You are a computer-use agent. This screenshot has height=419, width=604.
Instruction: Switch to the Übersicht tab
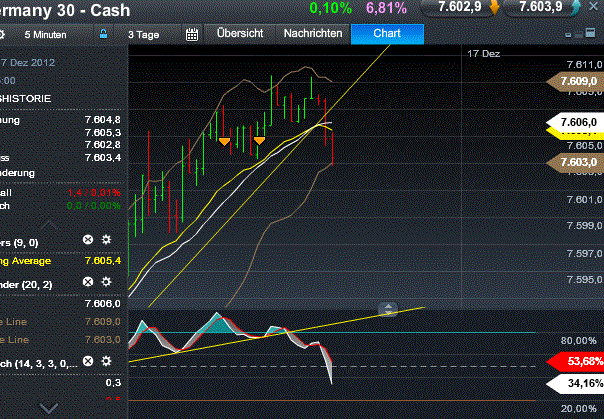click(240, 34)
